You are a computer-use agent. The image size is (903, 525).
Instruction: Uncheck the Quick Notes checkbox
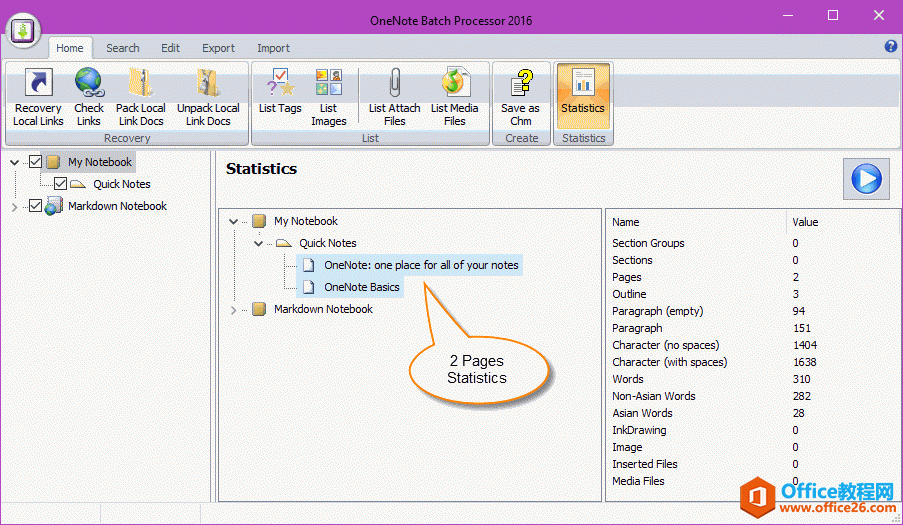(60, 184)
